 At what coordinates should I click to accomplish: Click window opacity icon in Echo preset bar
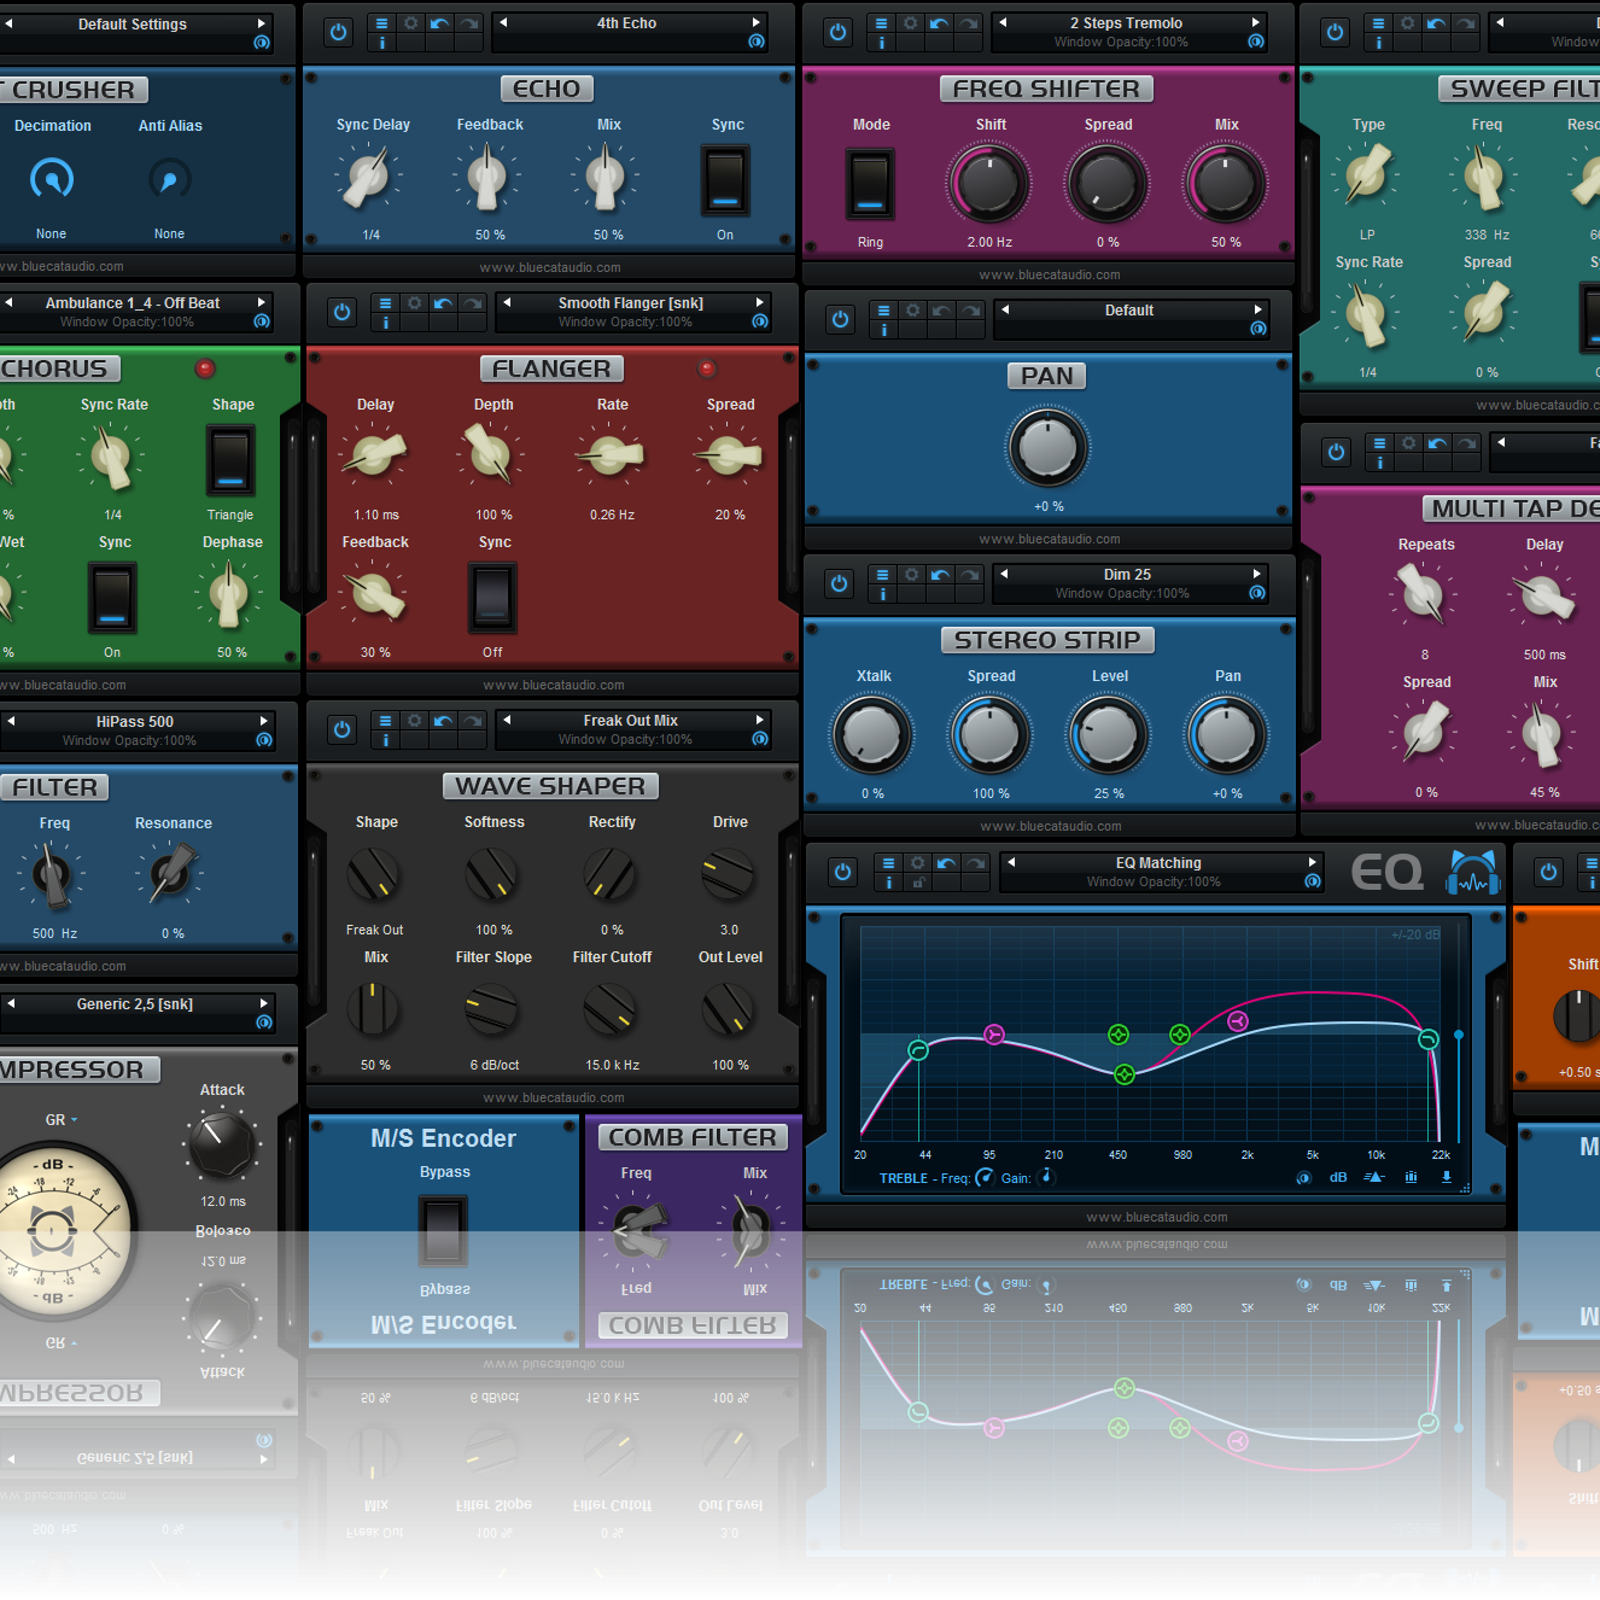[757, 41]
